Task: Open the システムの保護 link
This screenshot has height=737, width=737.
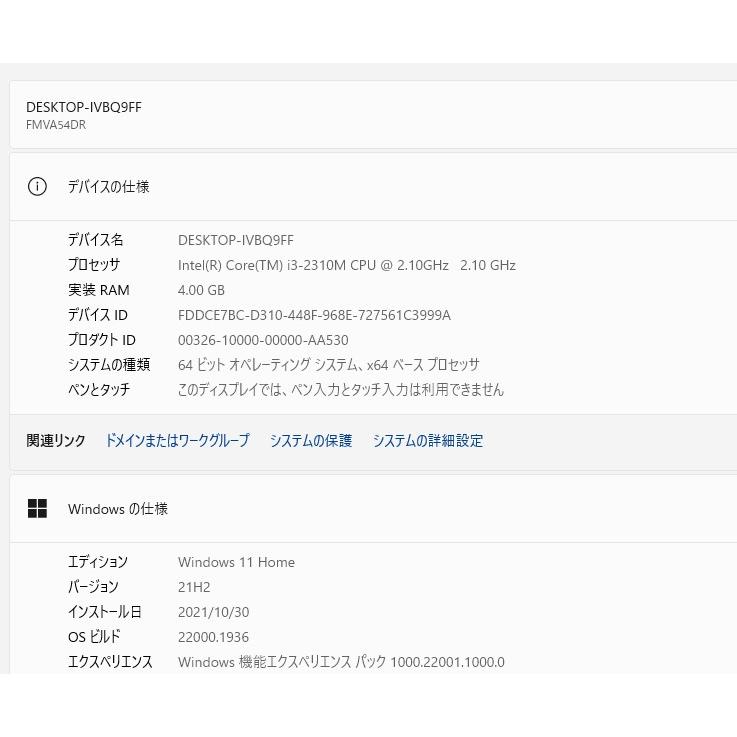Action: pos(311,440)
